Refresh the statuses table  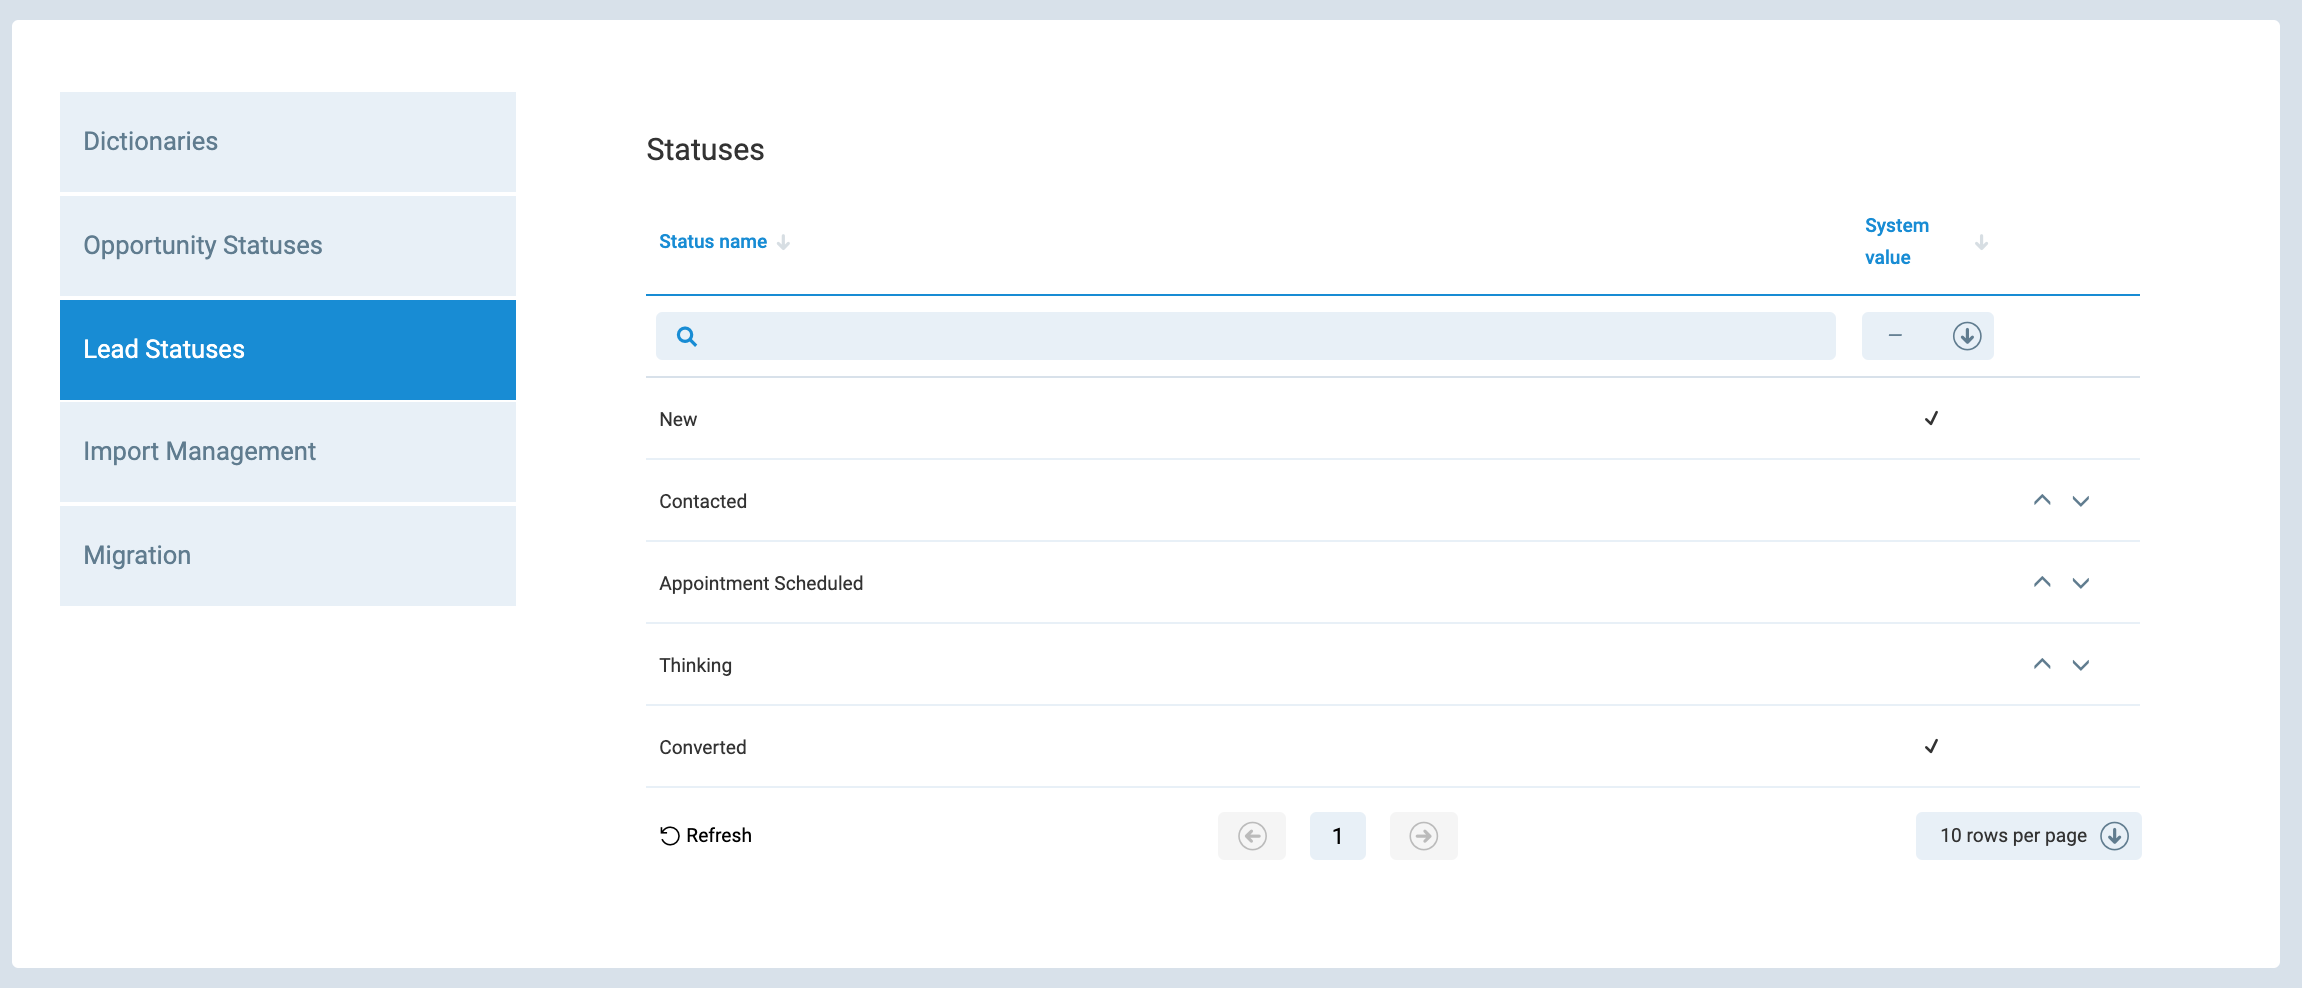coord(706,836)
